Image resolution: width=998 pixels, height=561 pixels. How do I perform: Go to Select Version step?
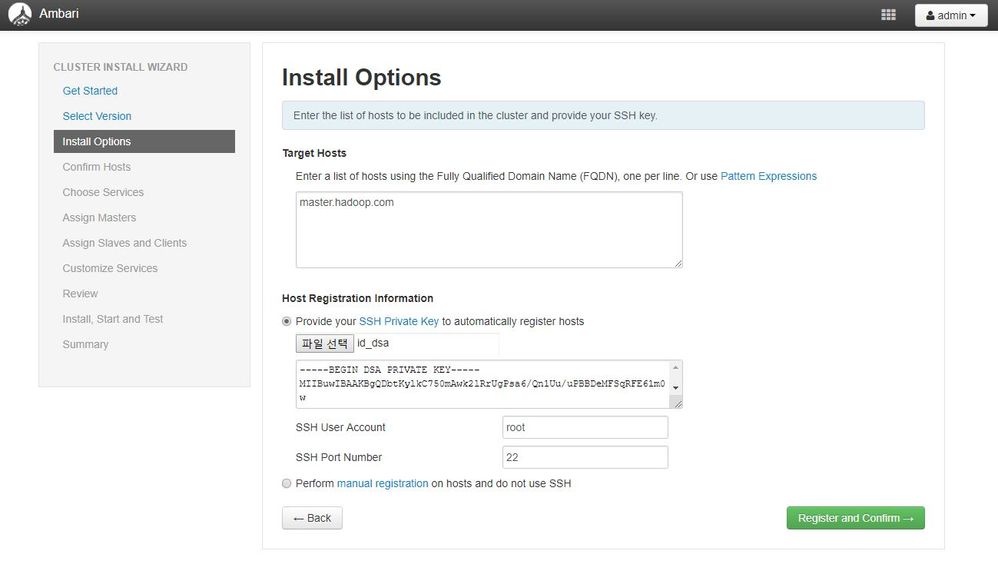click(97, 116)
